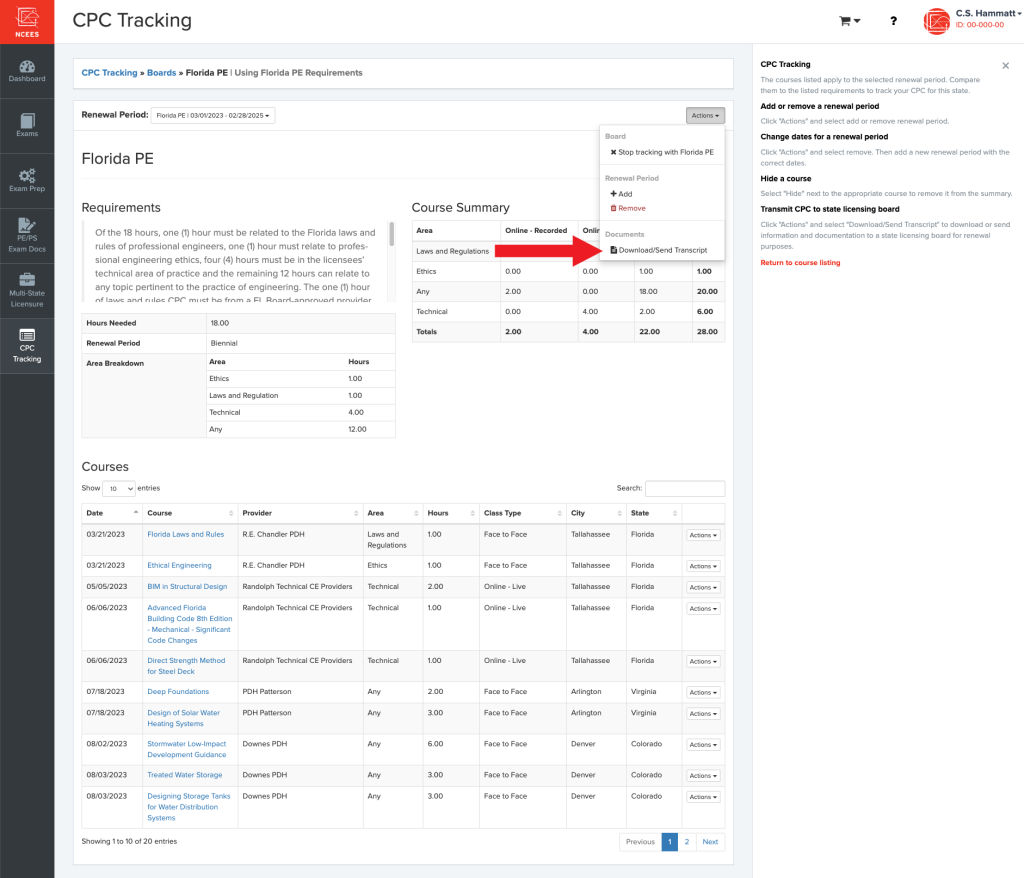
Task: Open Exam Prep via the gear icon
Action: (27, 180)
